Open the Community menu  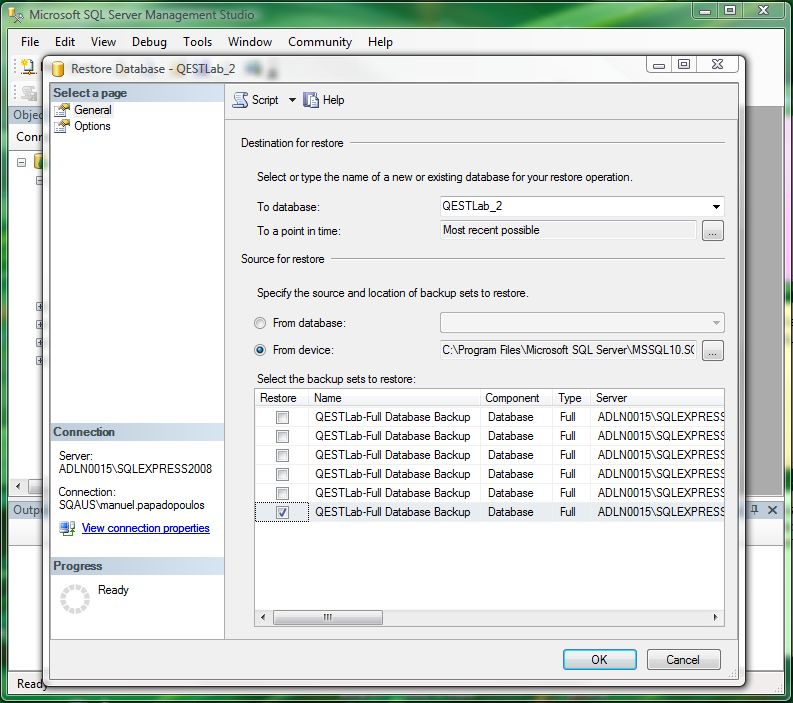[x=319, y=42]
